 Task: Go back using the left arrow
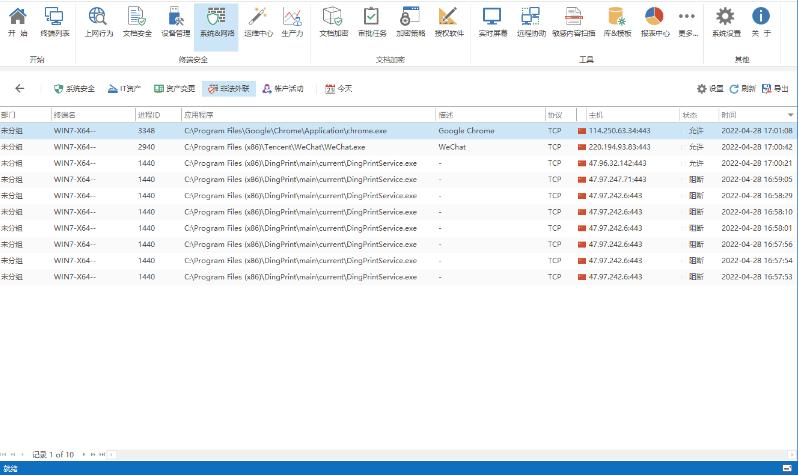[19, 89]
